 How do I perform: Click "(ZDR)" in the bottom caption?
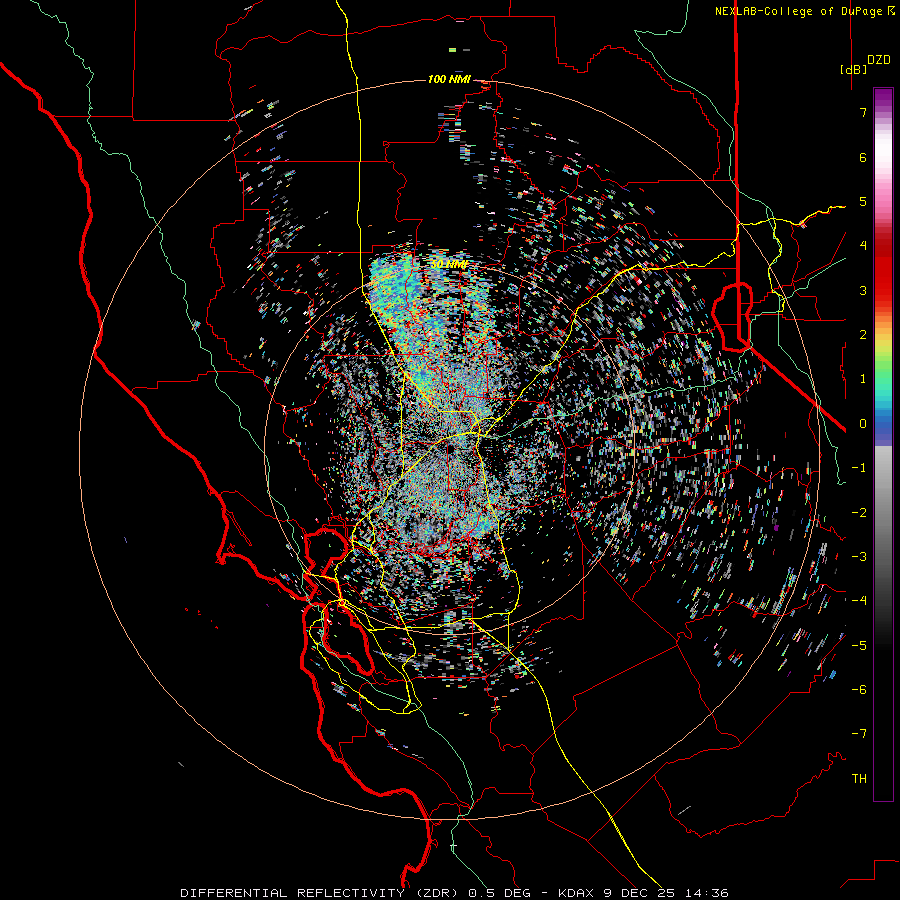[435, 893]
